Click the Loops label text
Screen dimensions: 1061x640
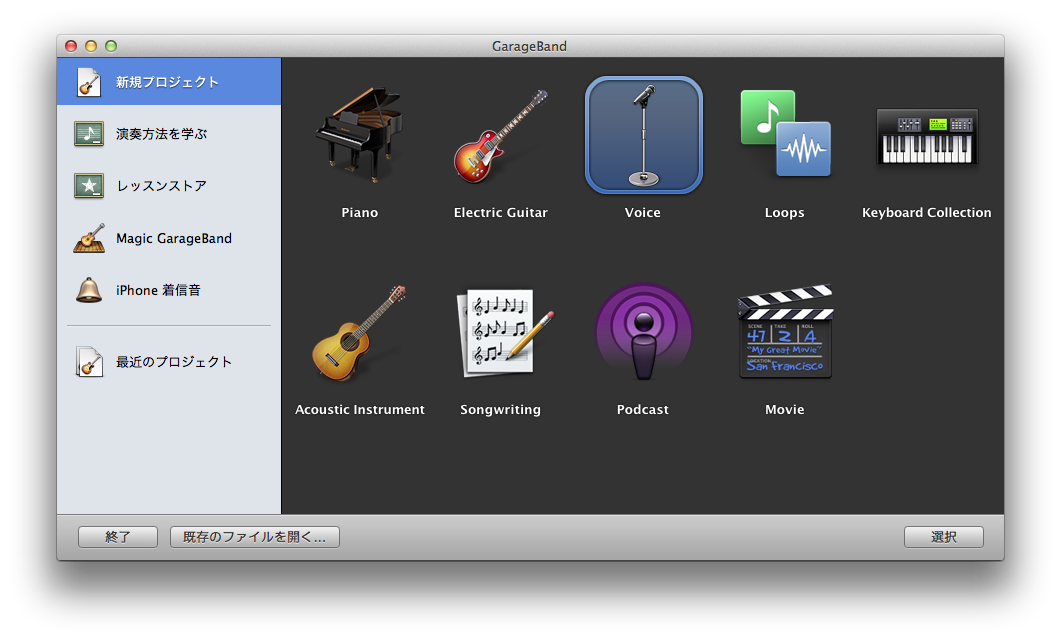tap(785, 212)
